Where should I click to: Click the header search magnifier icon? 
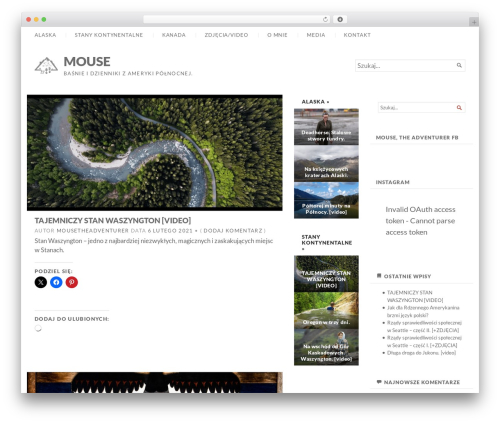click(459, 65)
